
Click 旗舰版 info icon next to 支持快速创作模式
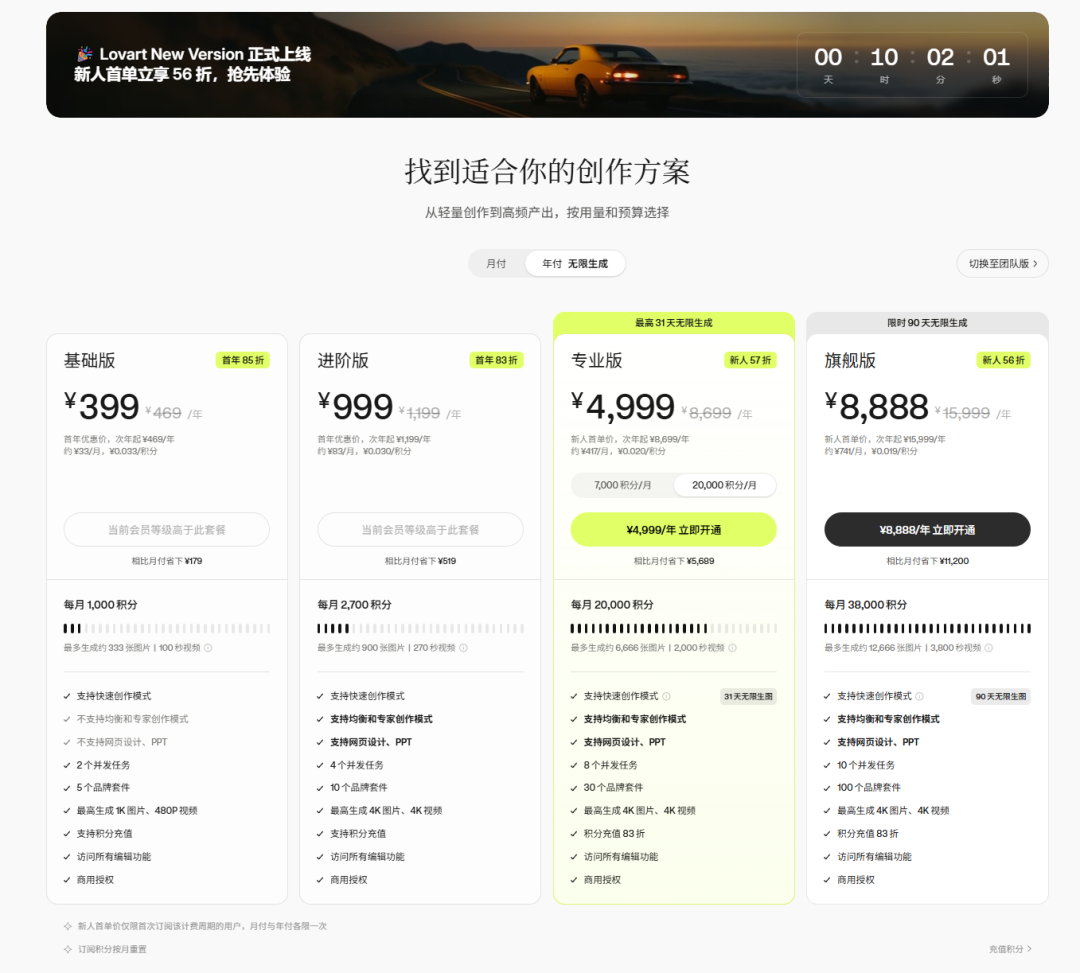tap(920, 696)
